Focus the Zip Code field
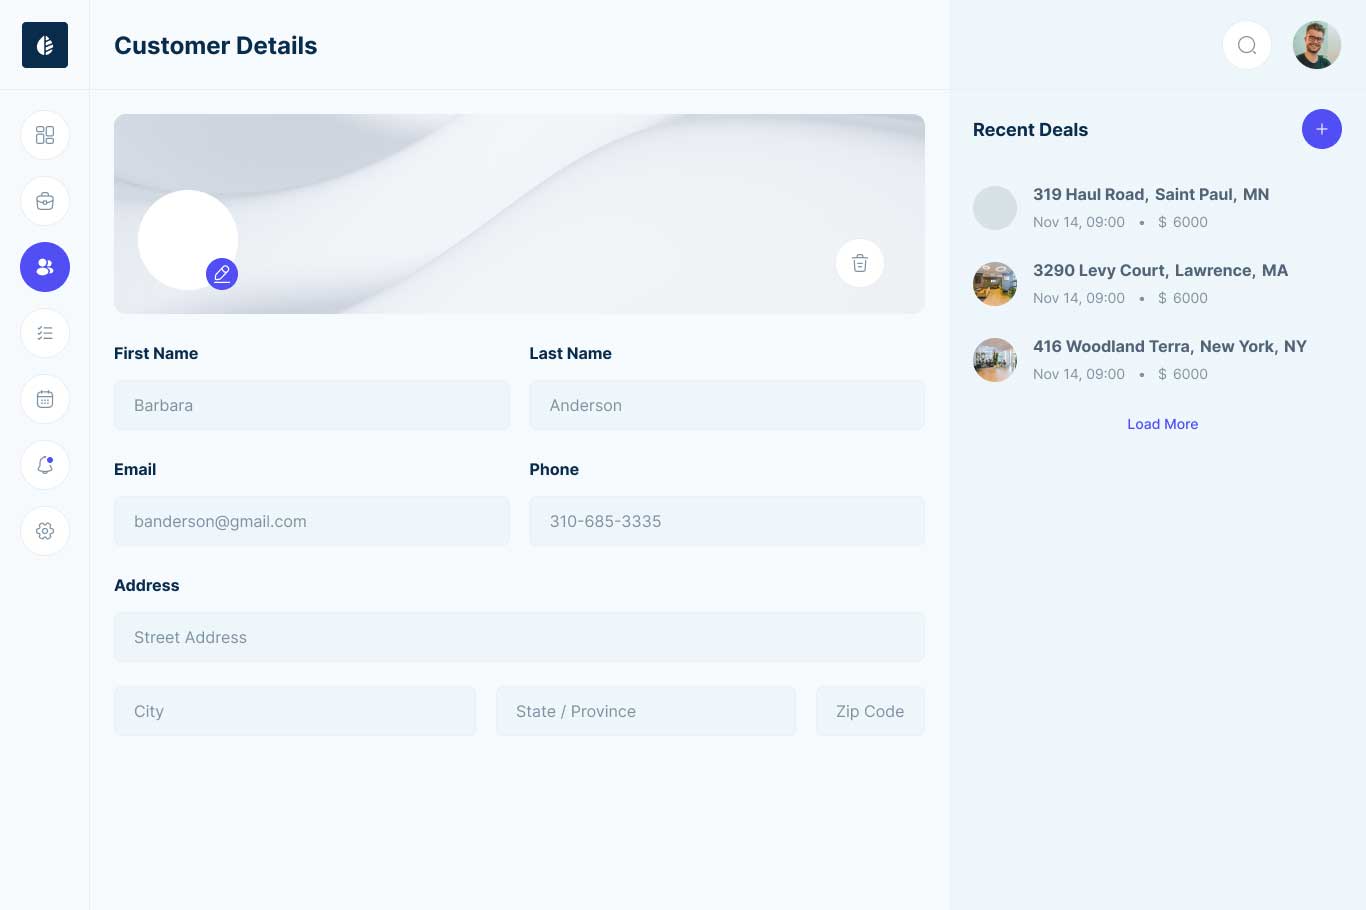The image size is (1366, 910). click(870, 711)
